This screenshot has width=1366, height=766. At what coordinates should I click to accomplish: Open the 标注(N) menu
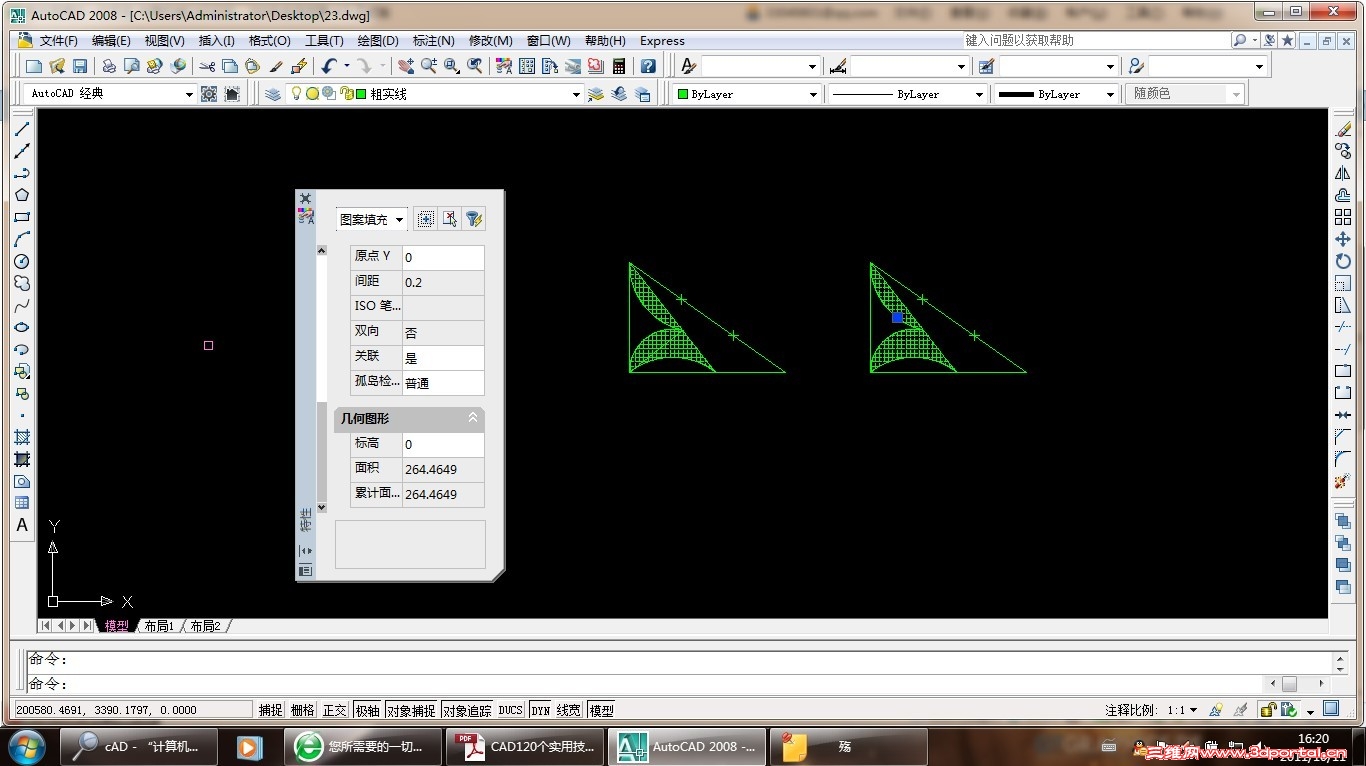pyautogui.click(x=434, y=41)
